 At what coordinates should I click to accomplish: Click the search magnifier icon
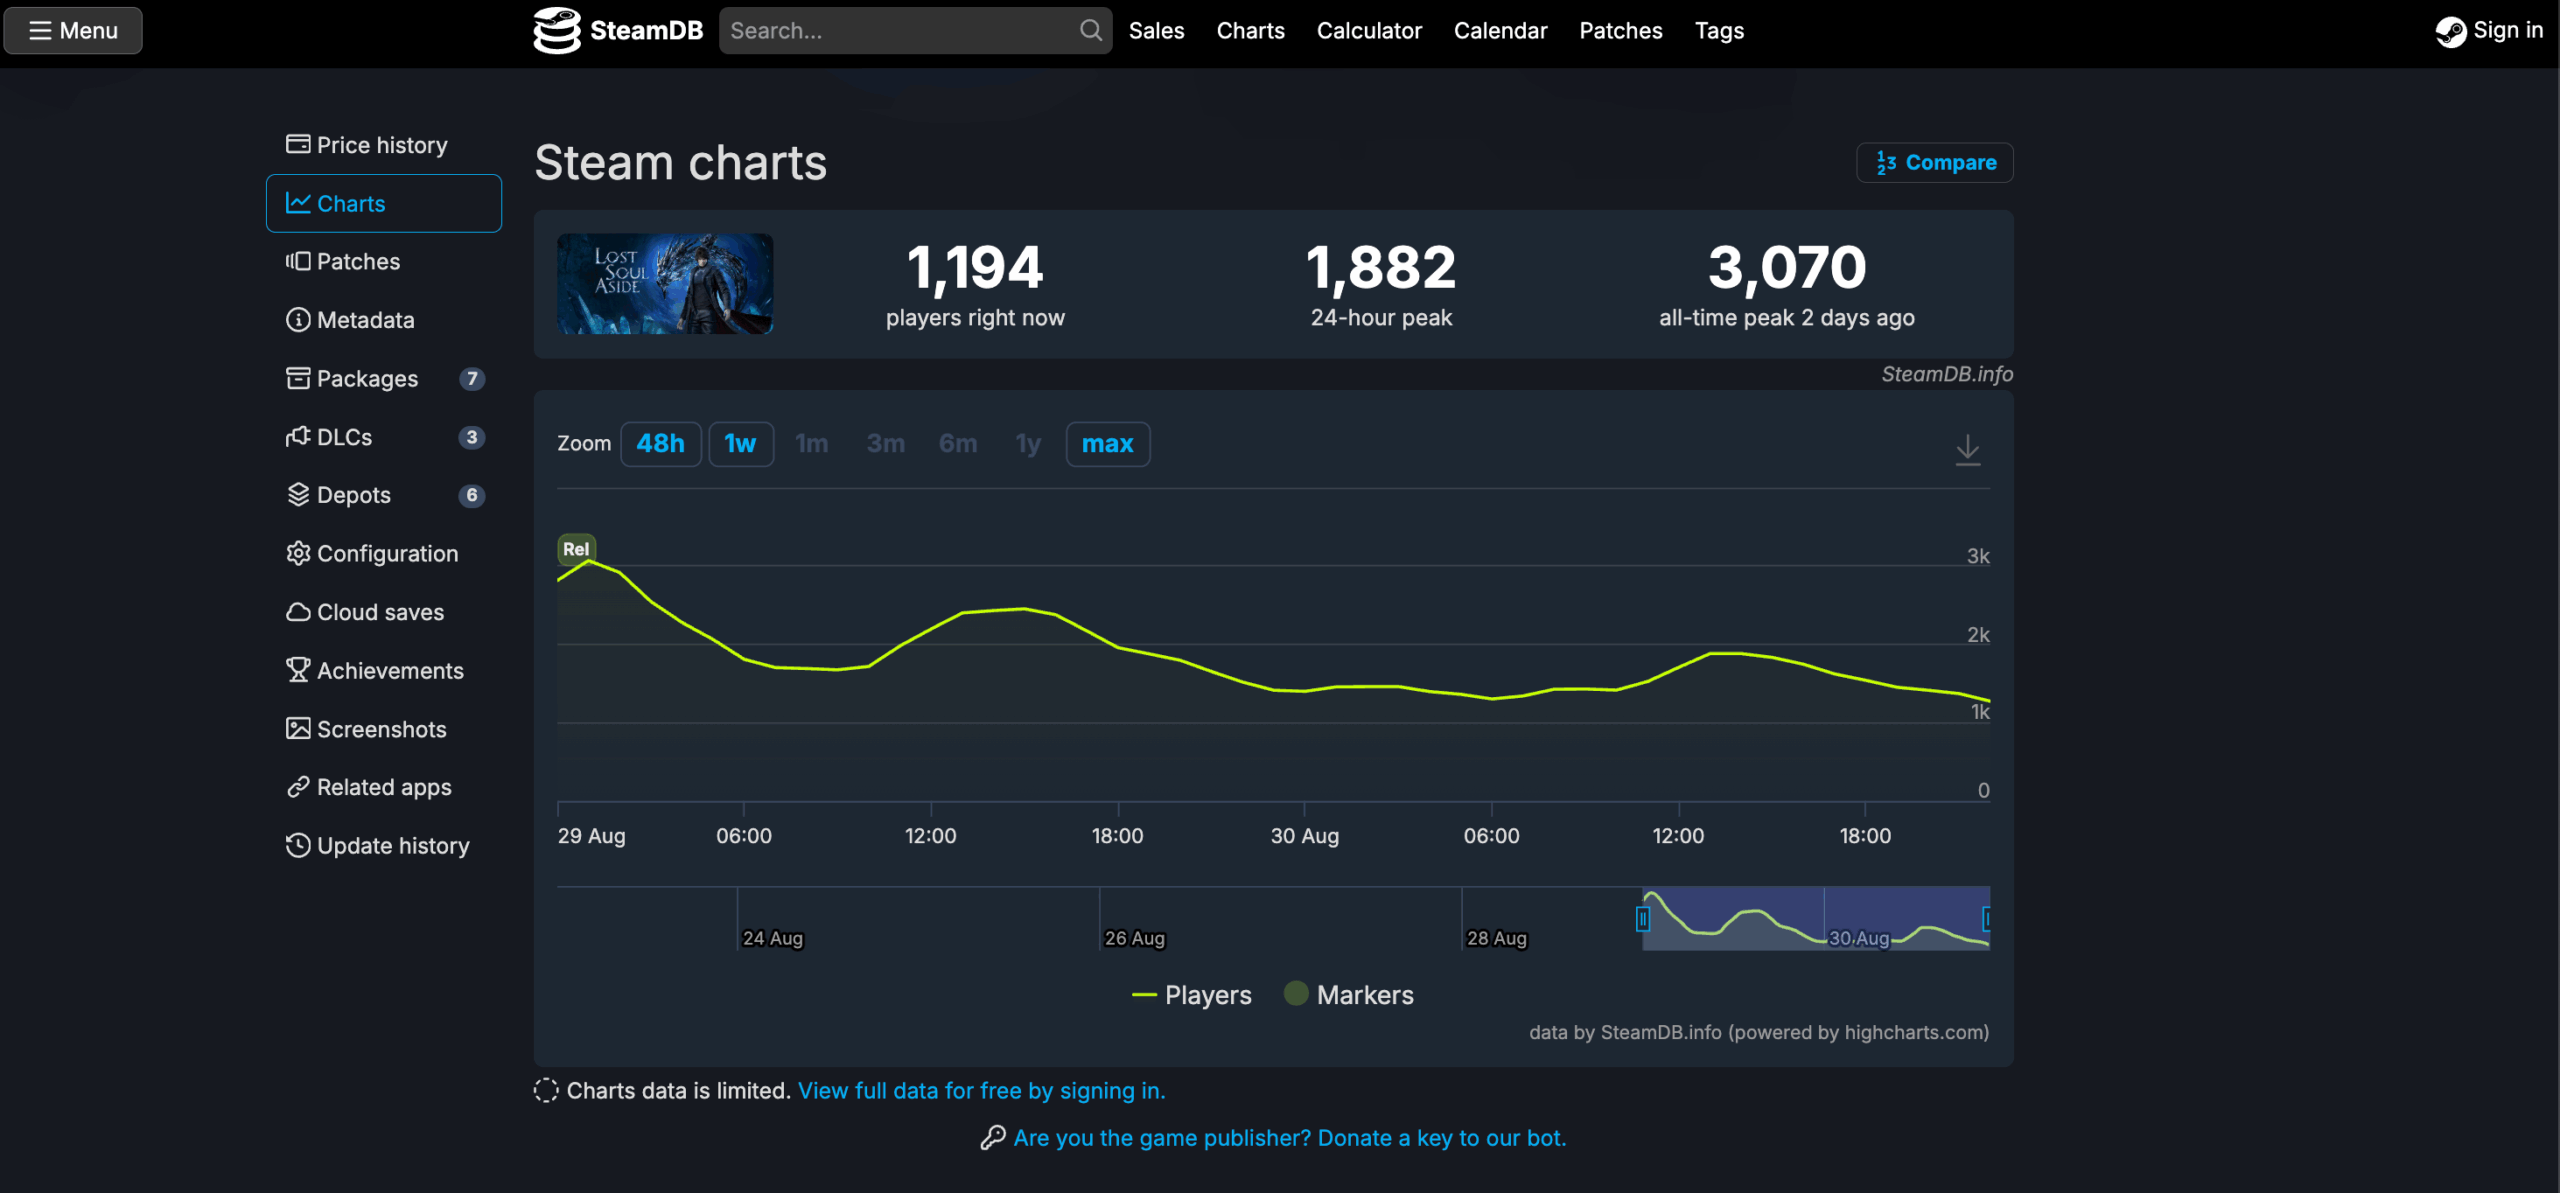(x=1091, y=30)
